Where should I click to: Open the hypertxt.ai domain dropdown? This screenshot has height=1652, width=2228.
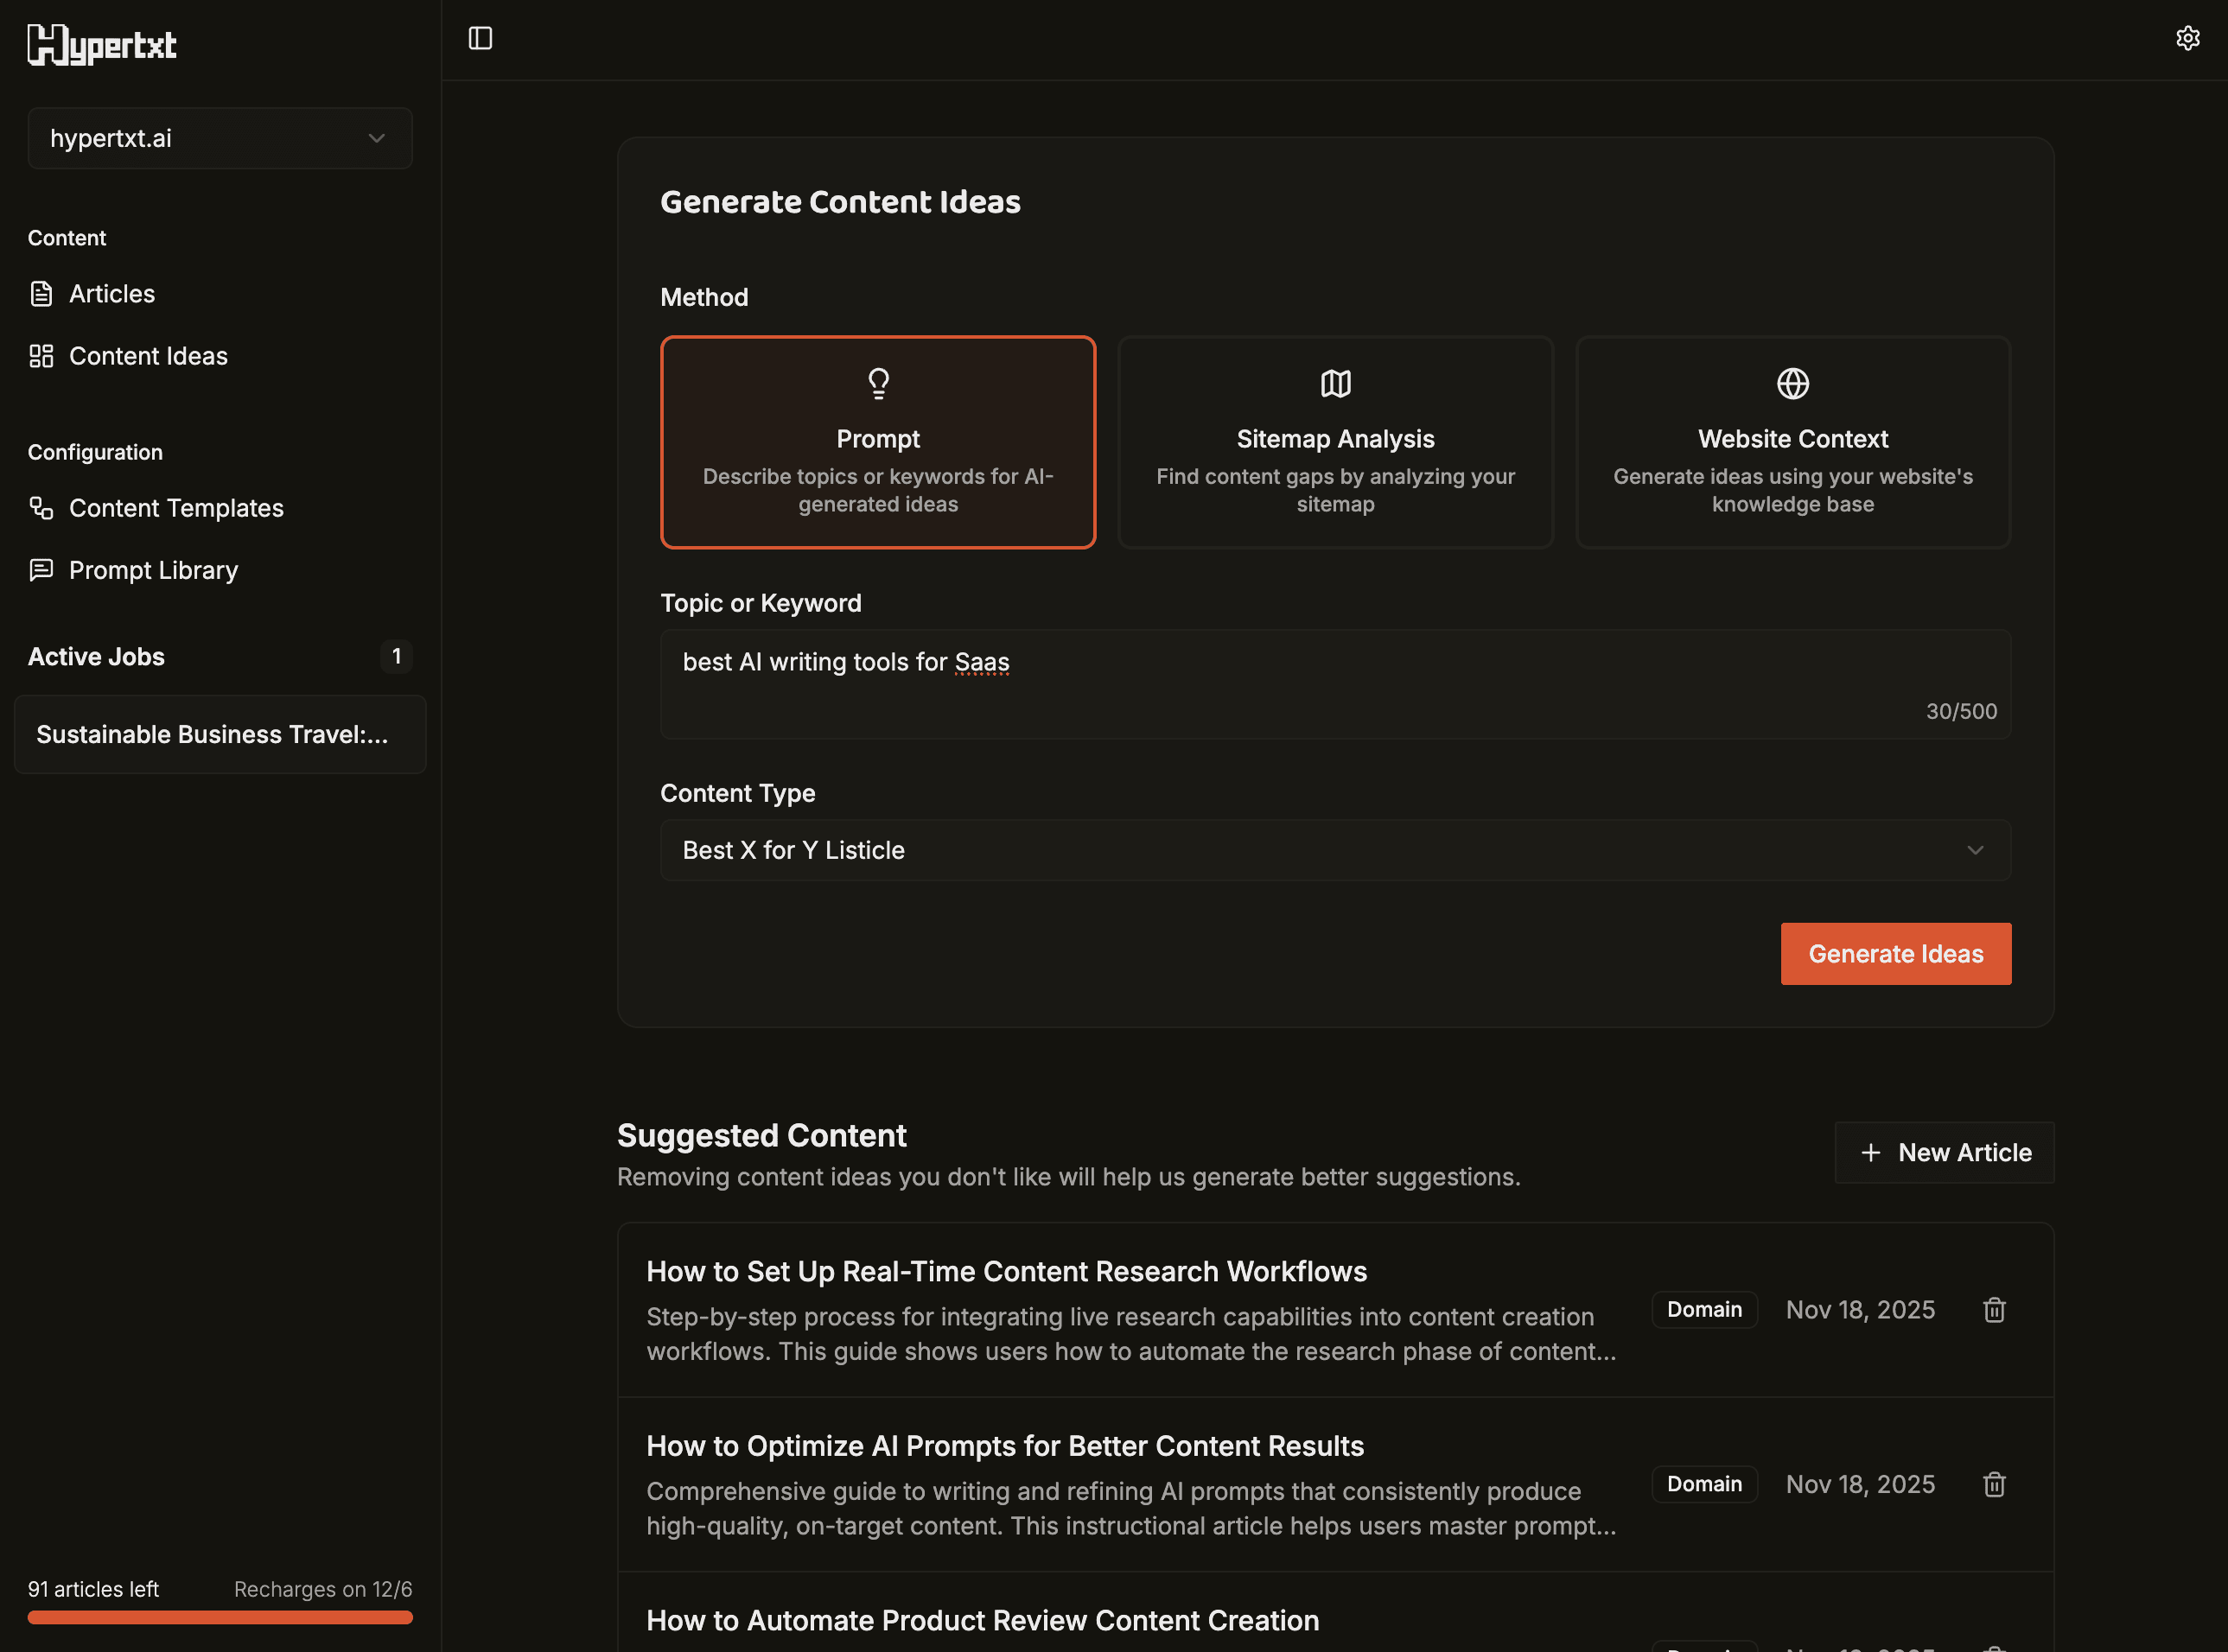click(220, 138)
